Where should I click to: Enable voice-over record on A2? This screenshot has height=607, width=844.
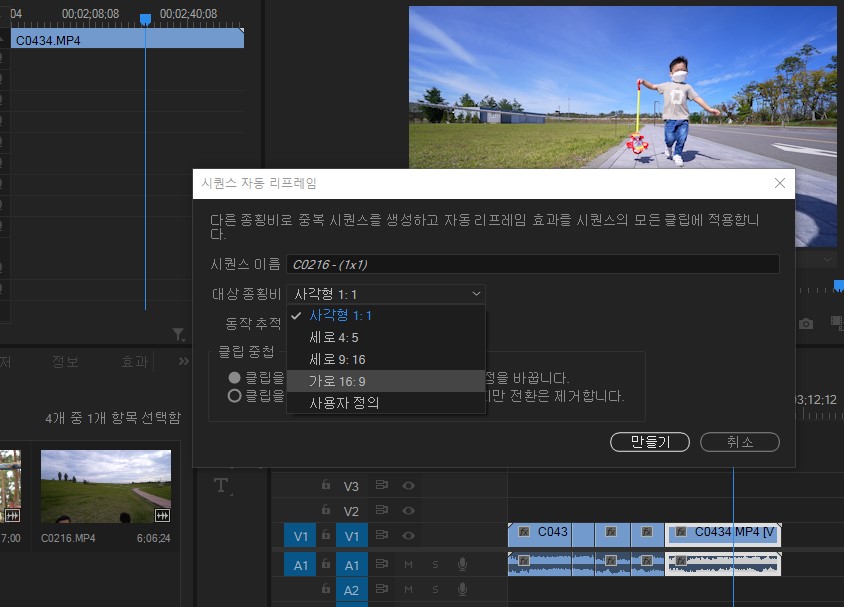coord(462,589)
